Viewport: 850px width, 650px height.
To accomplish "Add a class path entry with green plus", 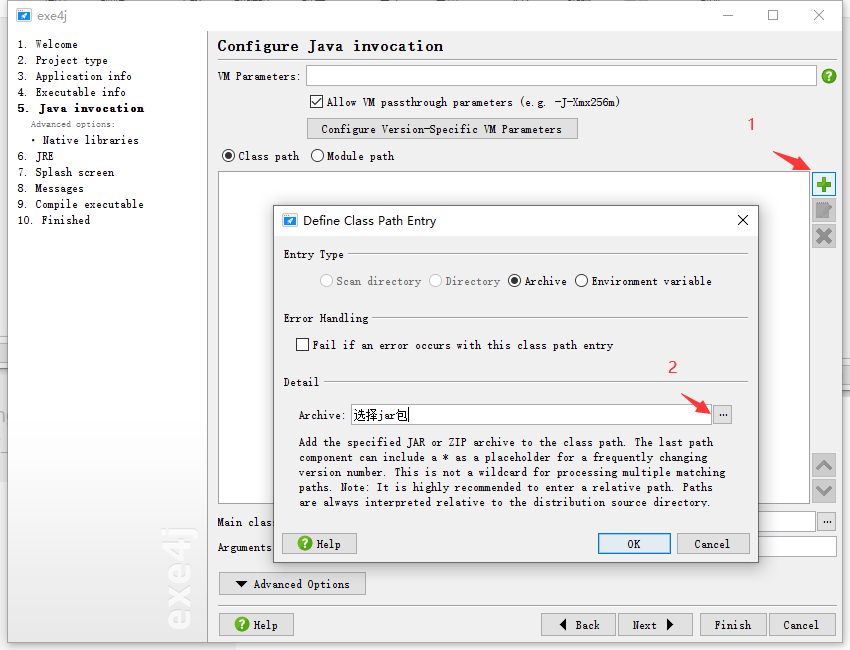I will 823,184.
